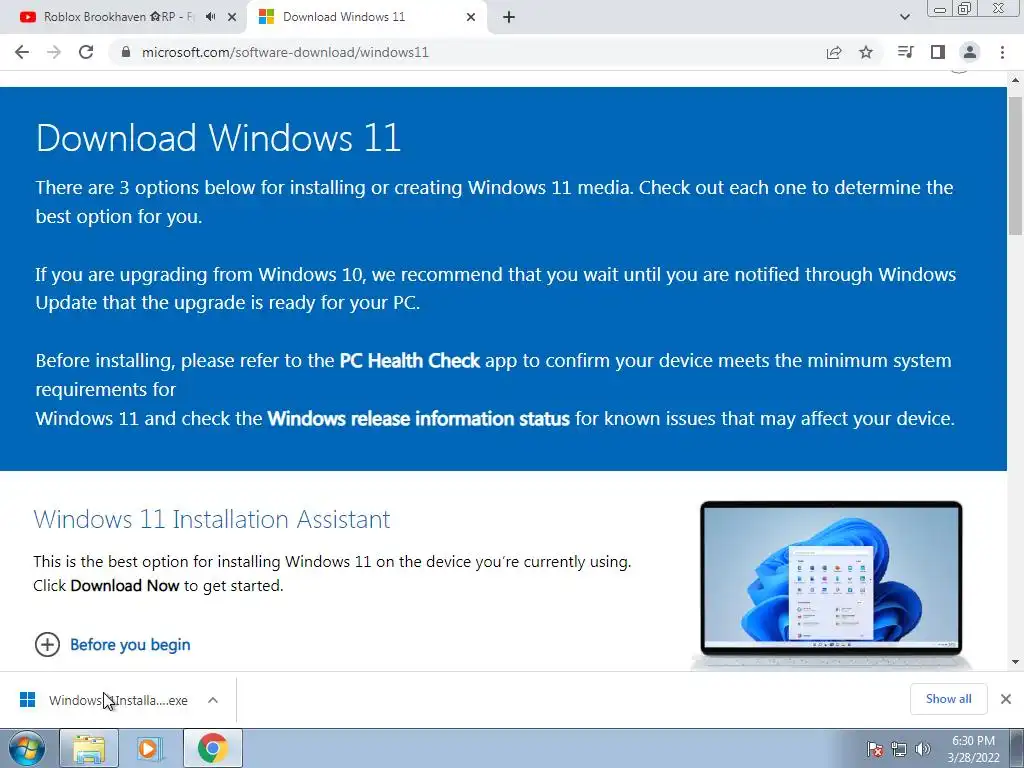
Task: Click the taskbar clock showing 6:30 PM
Action: click(x=973, y=749)
